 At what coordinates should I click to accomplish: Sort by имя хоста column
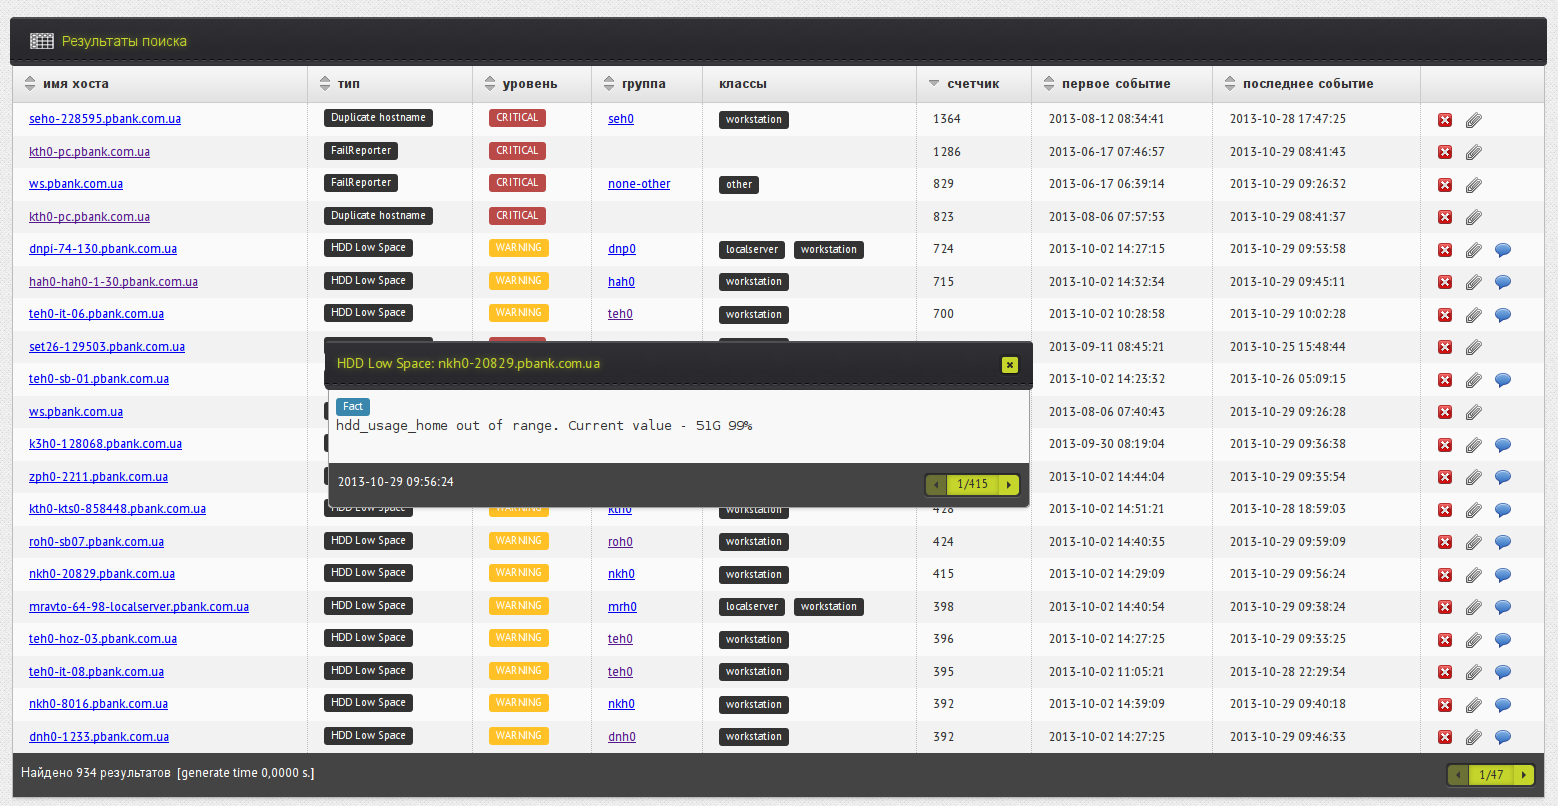pos(76,84)
